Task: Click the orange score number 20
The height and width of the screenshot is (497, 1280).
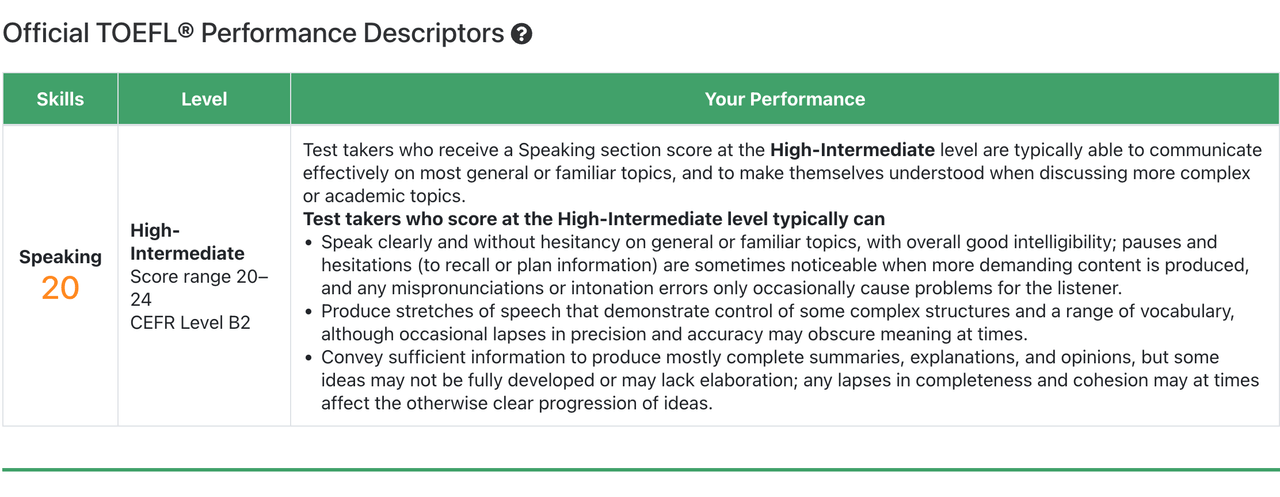Action: coord(60,288)
